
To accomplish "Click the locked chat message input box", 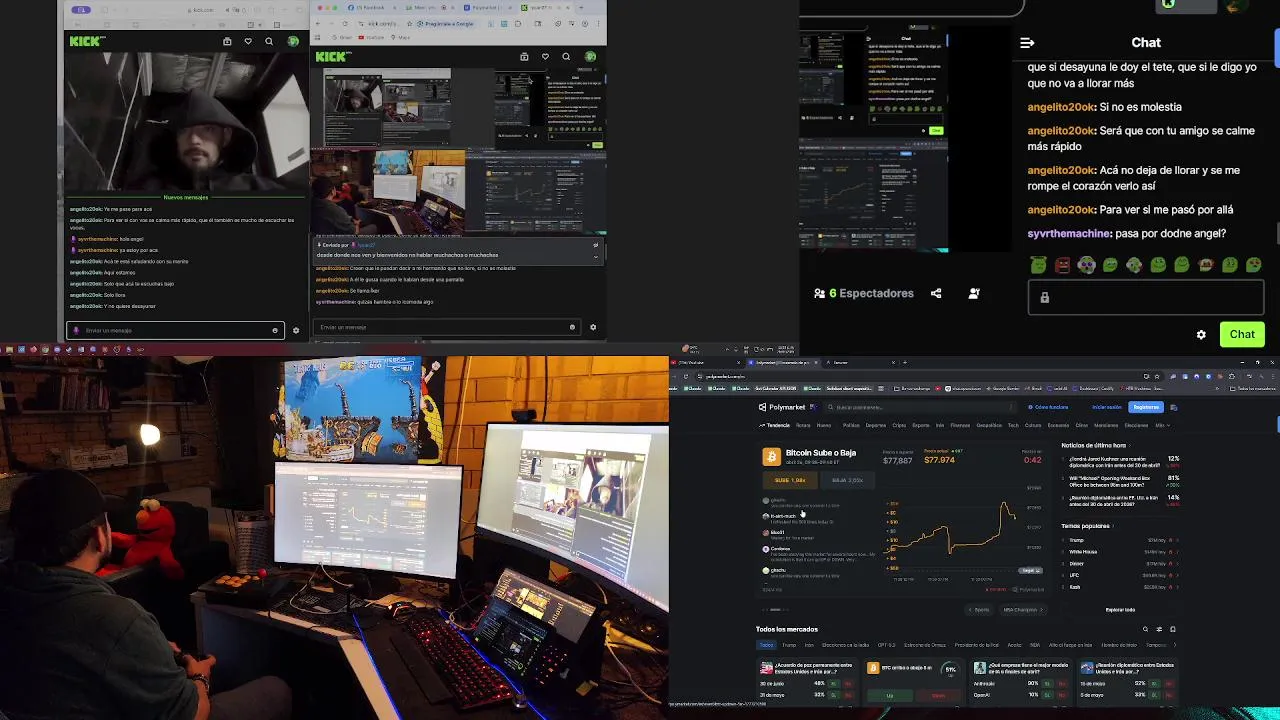I will [1146, 297].
